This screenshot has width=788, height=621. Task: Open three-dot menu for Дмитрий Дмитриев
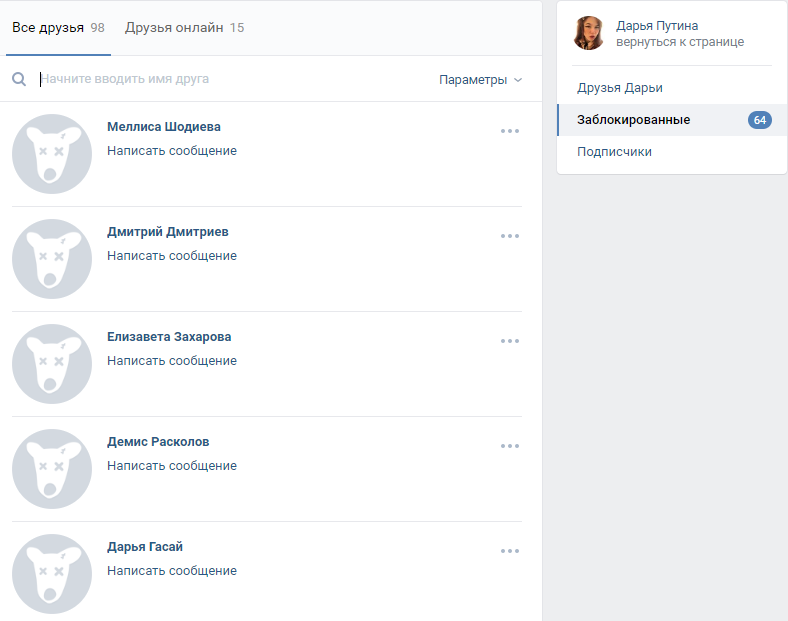(x=510, y=236)
